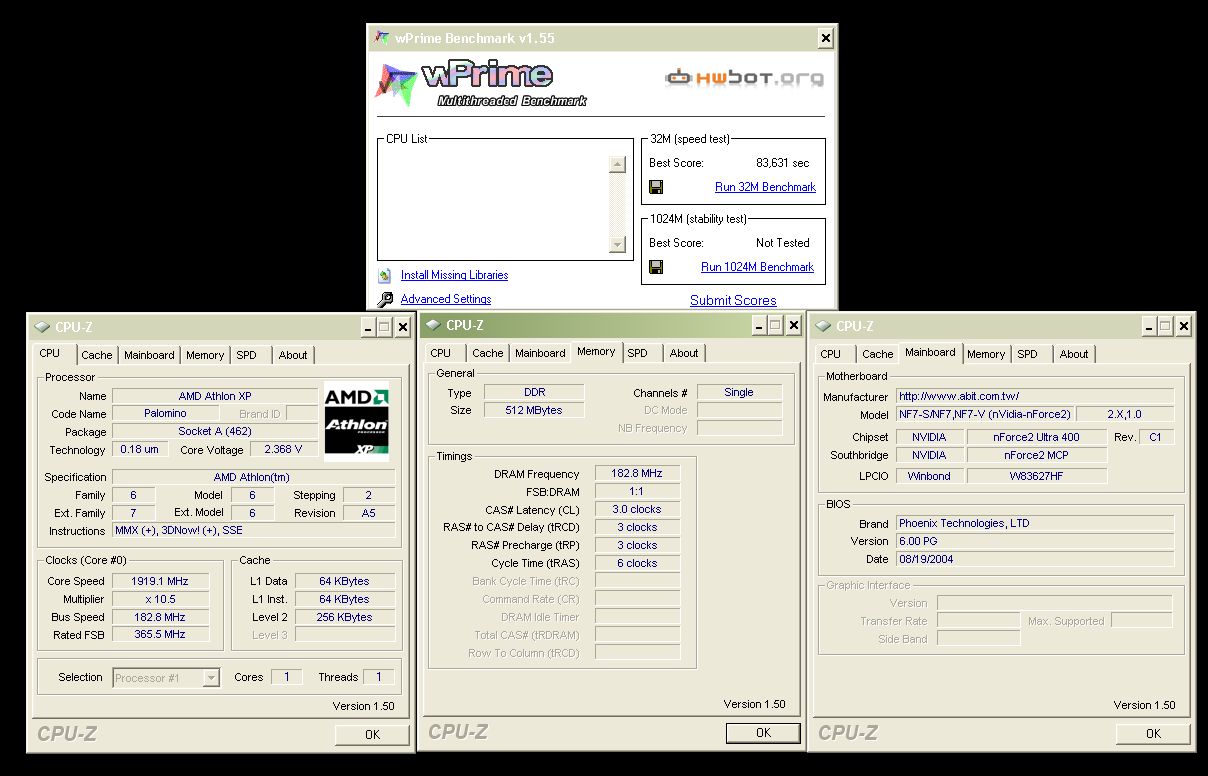Click the Best Score value 83,631 sec

click(x=783, y=163)
